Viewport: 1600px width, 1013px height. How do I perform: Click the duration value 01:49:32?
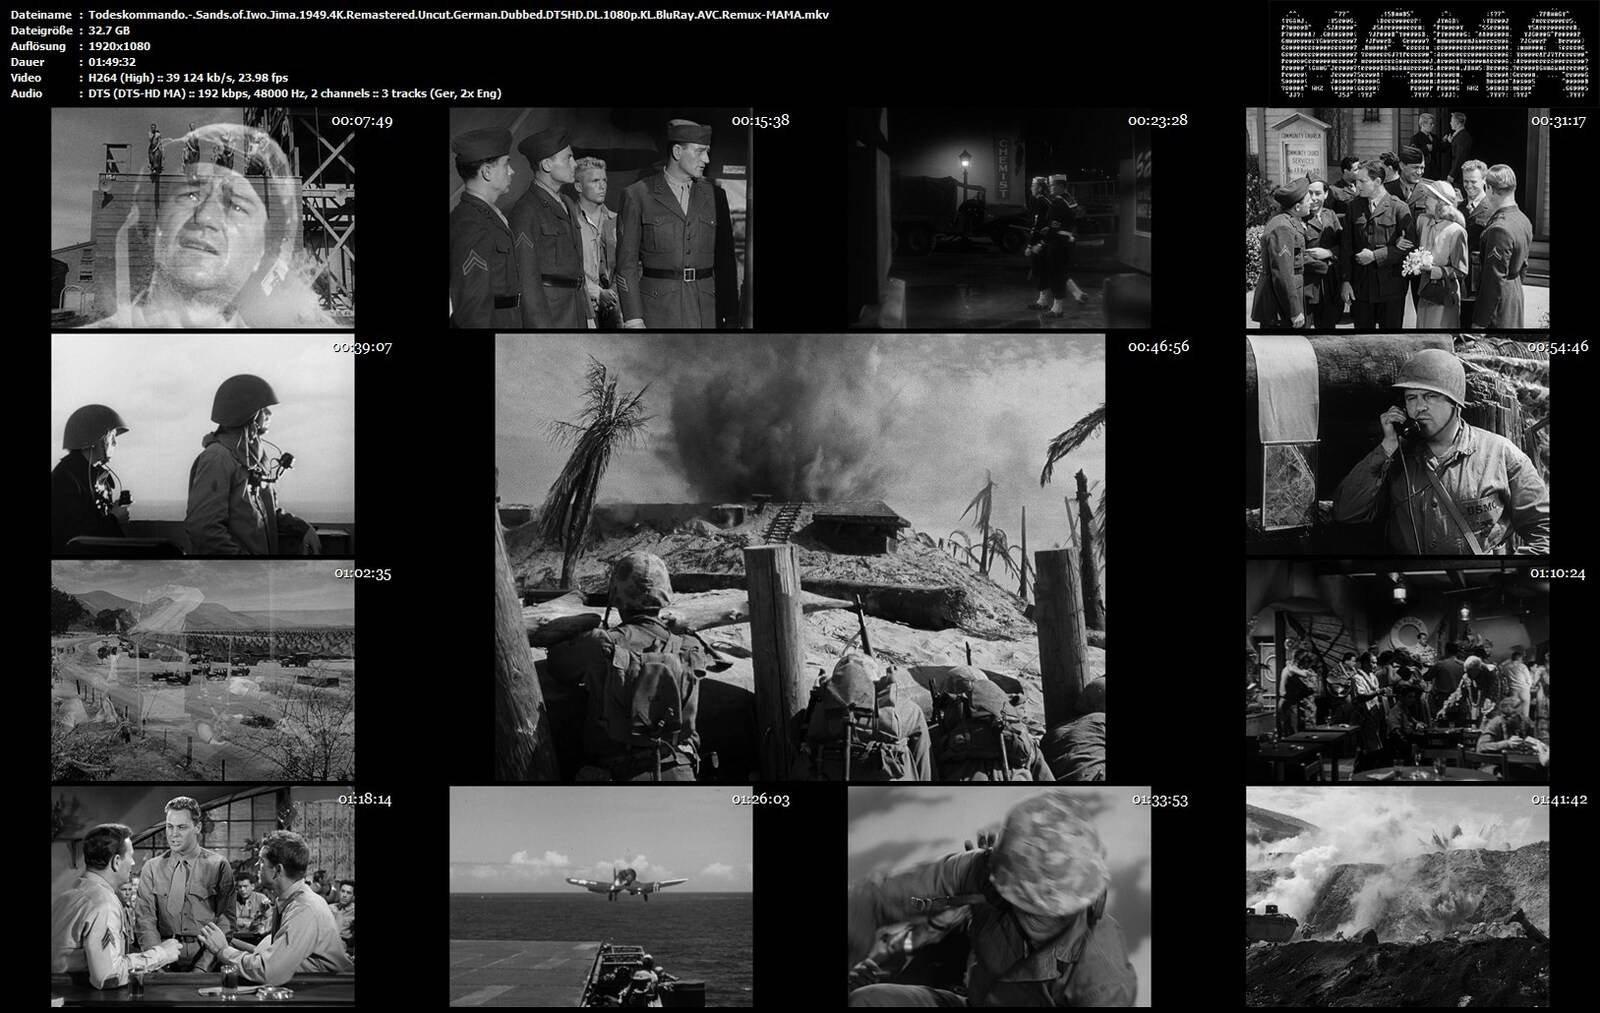[112, 62]
